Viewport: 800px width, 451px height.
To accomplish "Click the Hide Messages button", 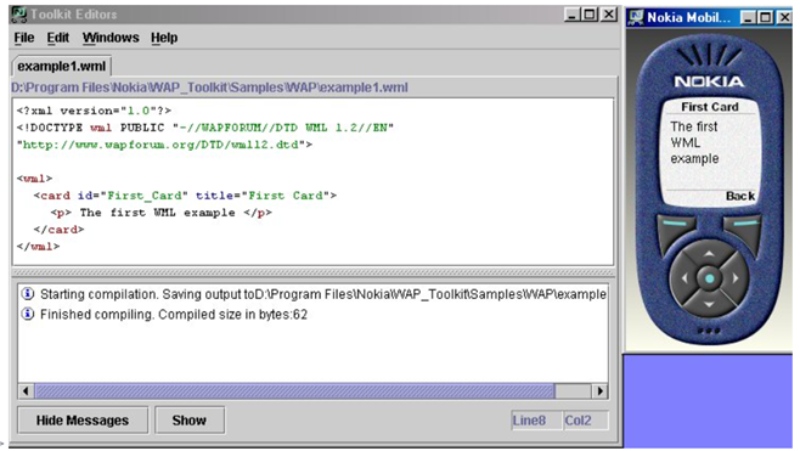I will (82, 420).
